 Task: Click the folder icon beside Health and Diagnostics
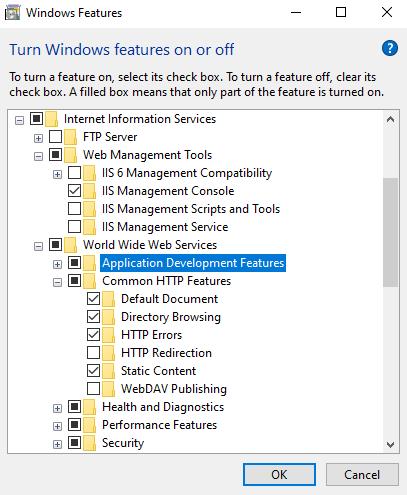point(89,407)
